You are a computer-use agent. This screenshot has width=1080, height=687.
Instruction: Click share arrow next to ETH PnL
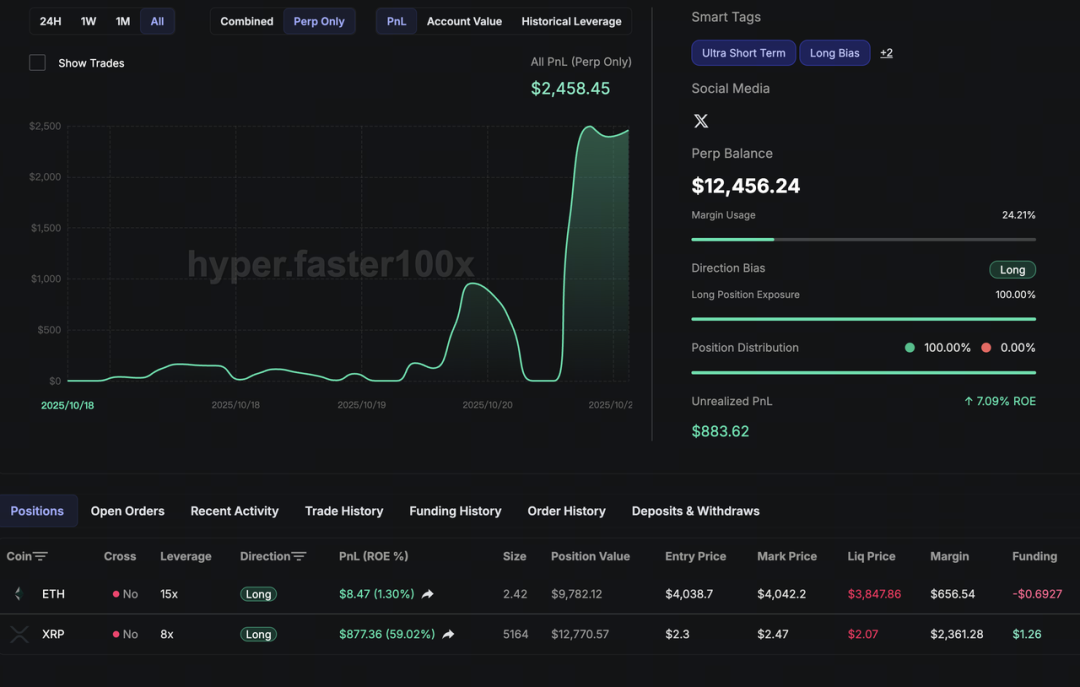point(428,594)
